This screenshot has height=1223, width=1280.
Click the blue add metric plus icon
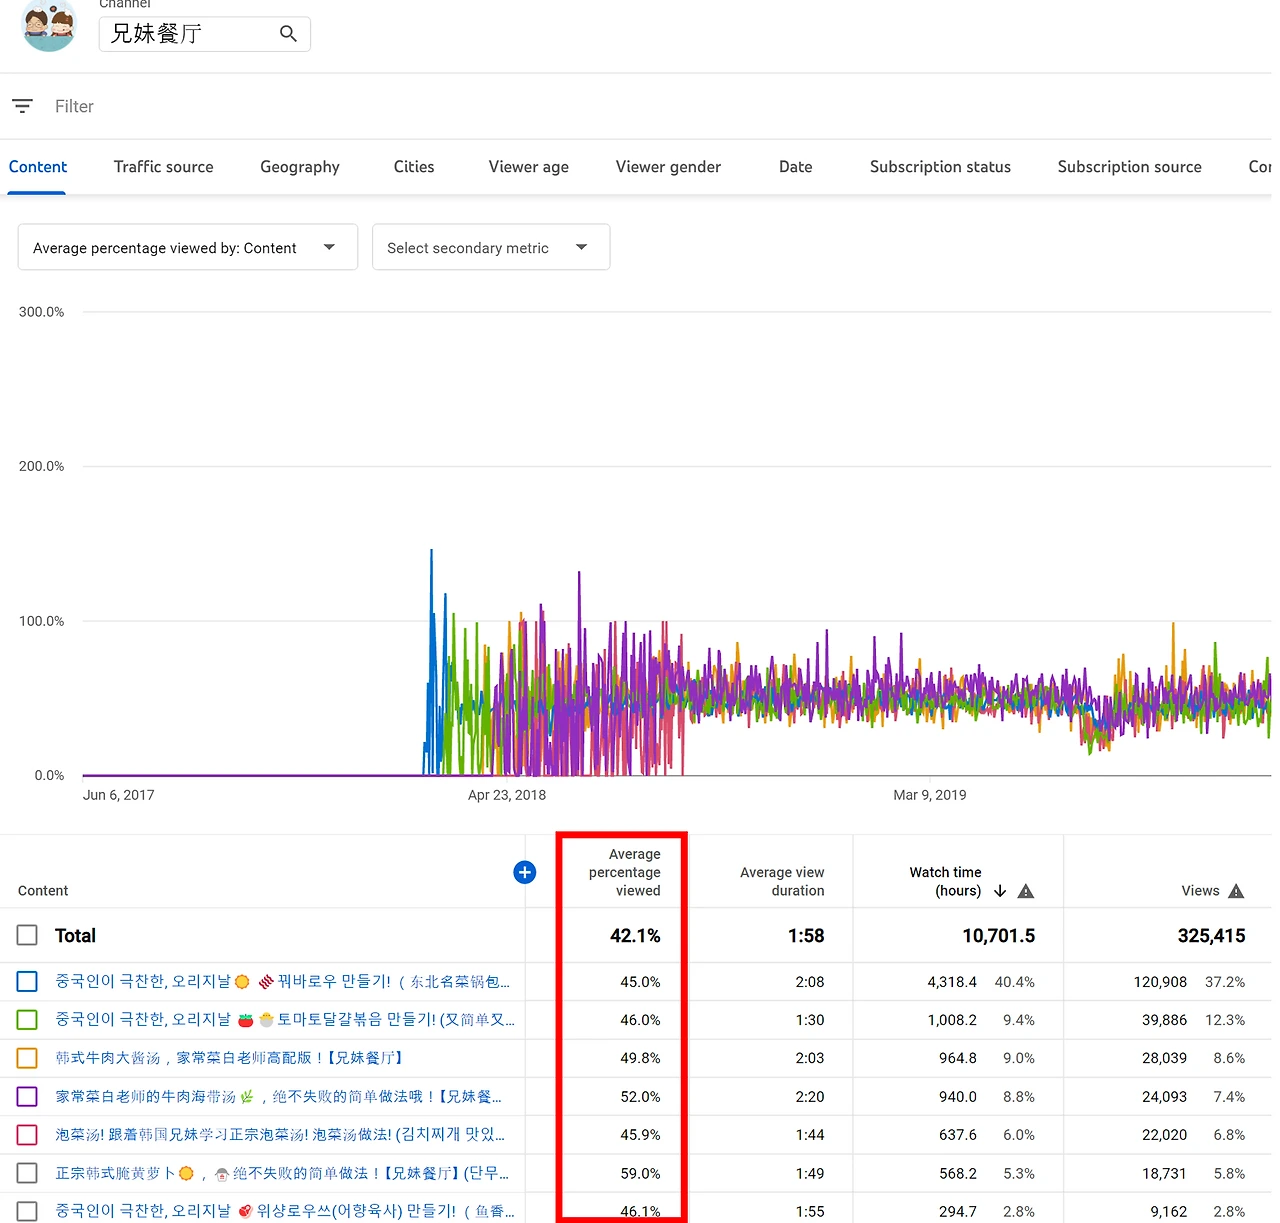(524, 872)
